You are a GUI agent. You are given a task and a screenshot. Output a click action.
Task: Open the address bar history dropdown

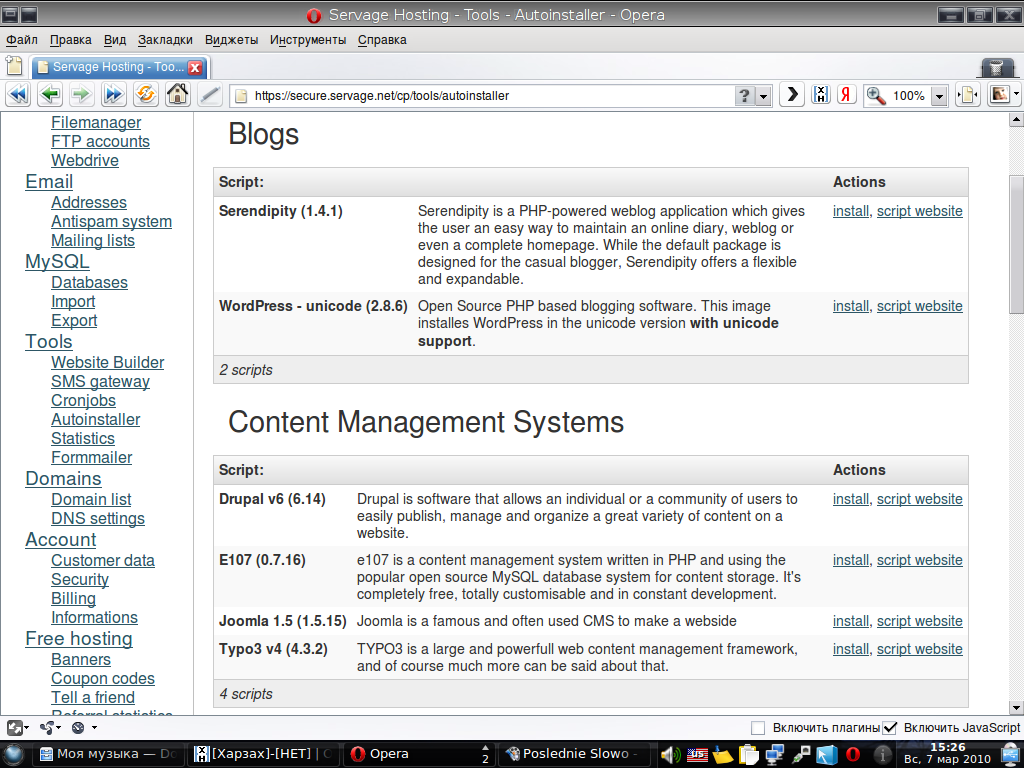[763, 96]
